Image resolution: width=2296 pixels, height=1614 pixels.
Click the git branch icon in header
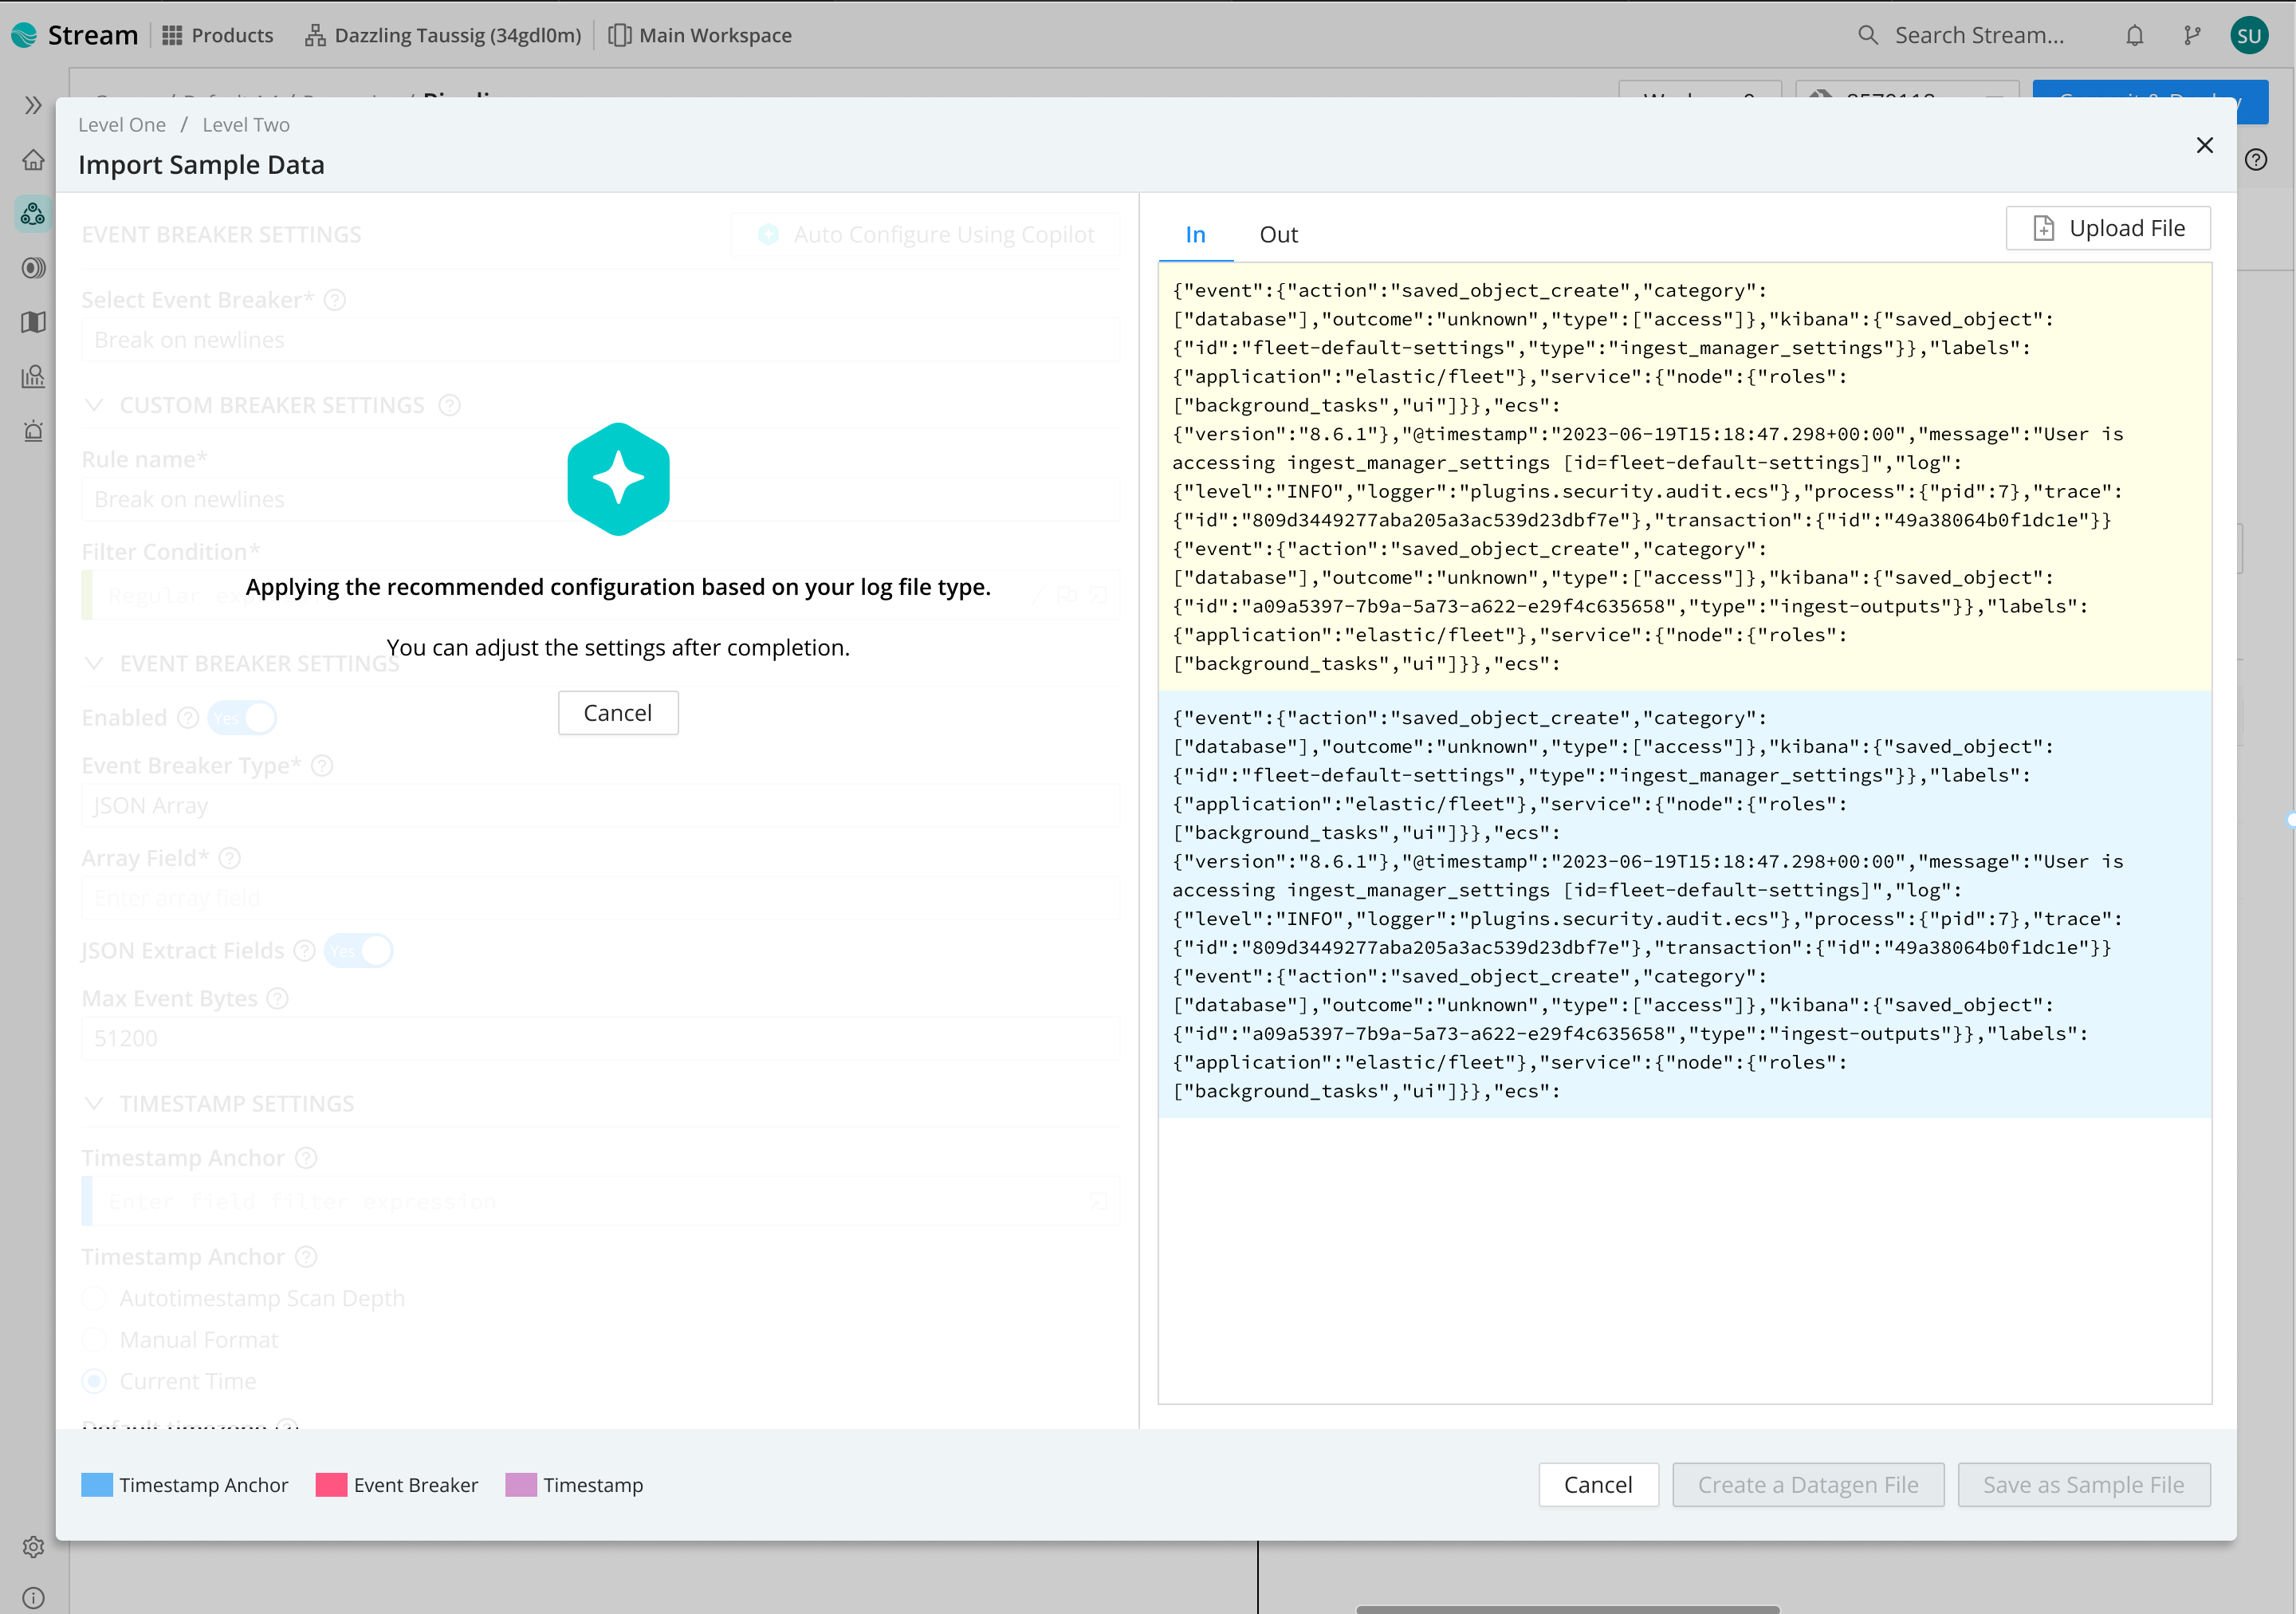coord(2192,36)
